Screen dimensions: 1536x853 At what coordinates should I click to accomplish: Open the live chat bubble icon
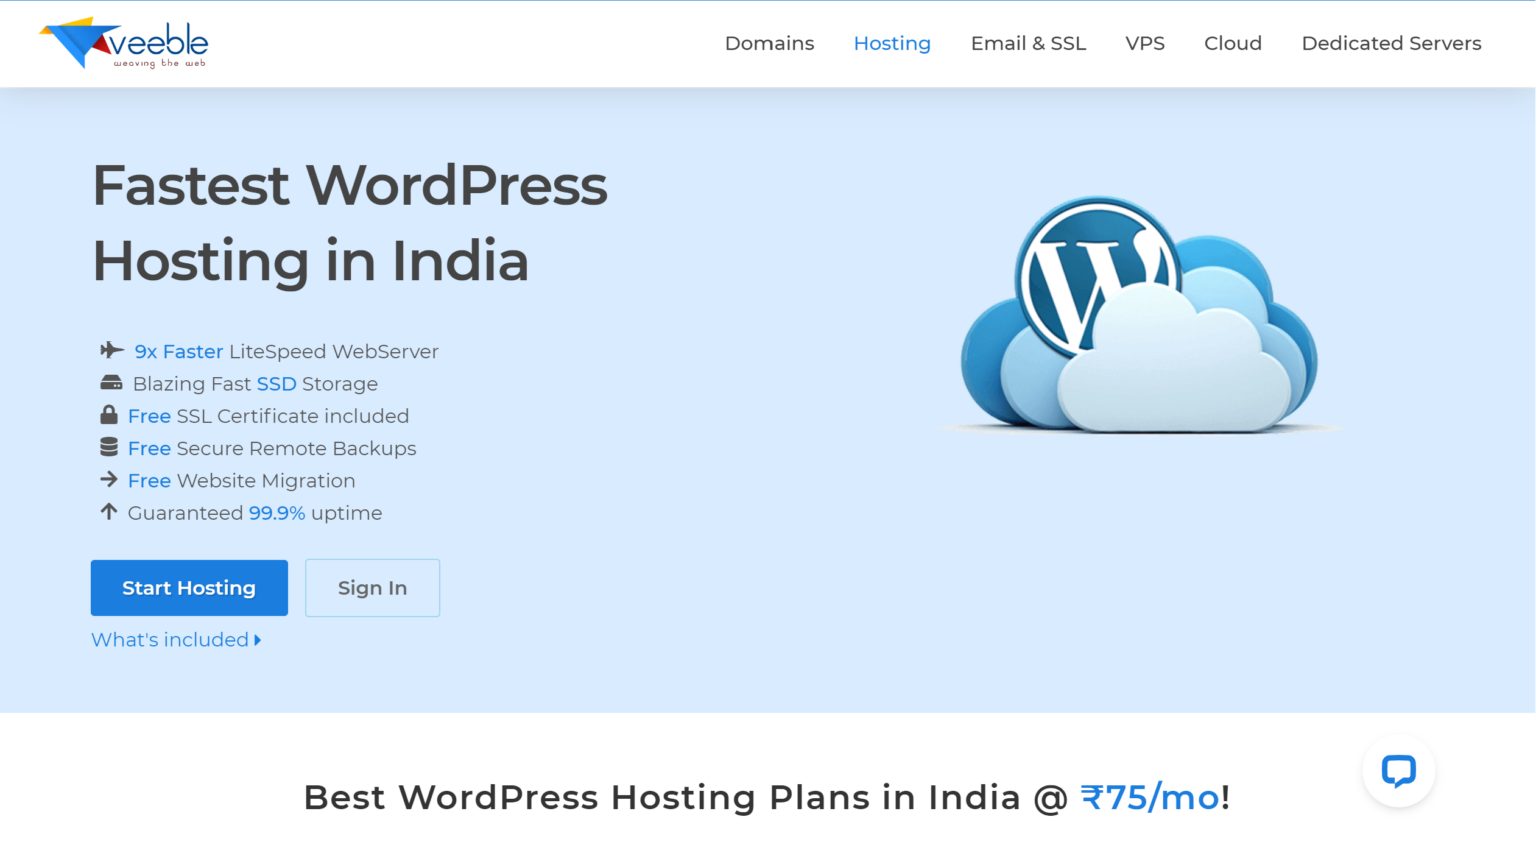pyautogui.click(x=1398, y=771)
